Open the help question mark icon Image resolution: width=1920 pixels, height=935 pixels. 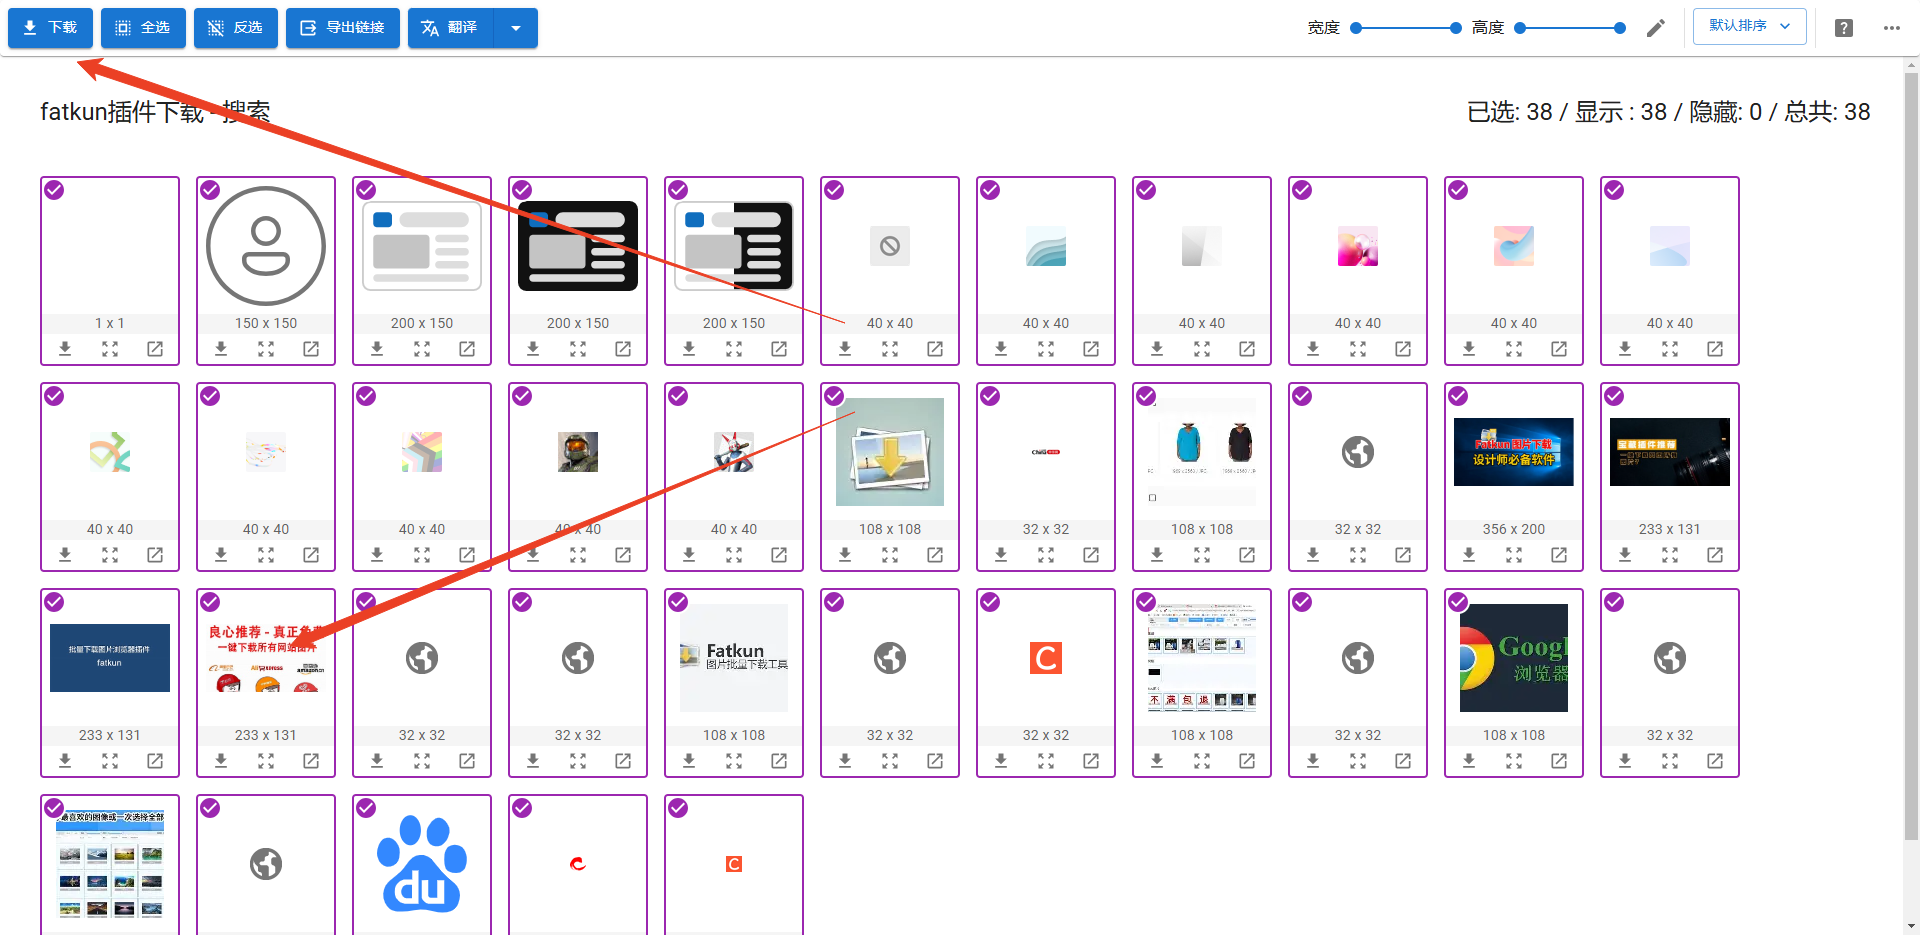click(1844, 28)
